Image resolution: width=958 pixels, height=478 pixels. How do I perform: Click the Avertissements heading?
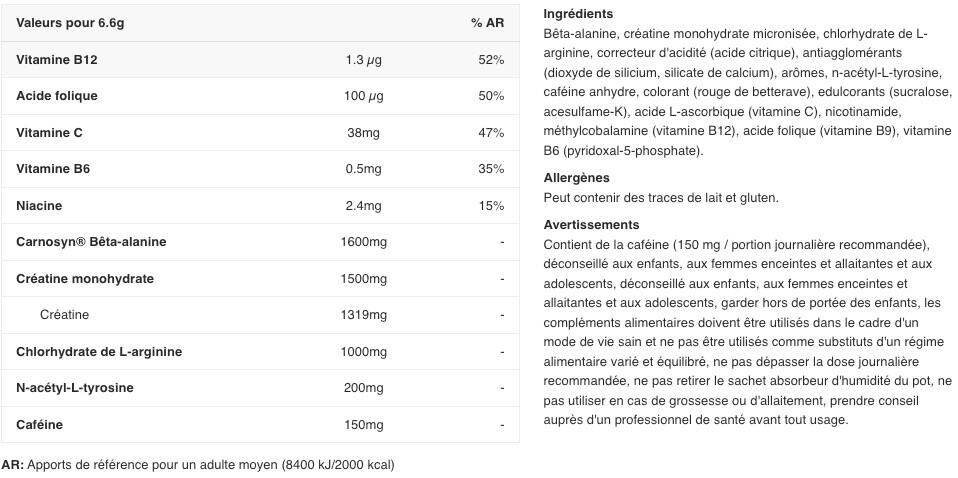click(x=591, y=225)
